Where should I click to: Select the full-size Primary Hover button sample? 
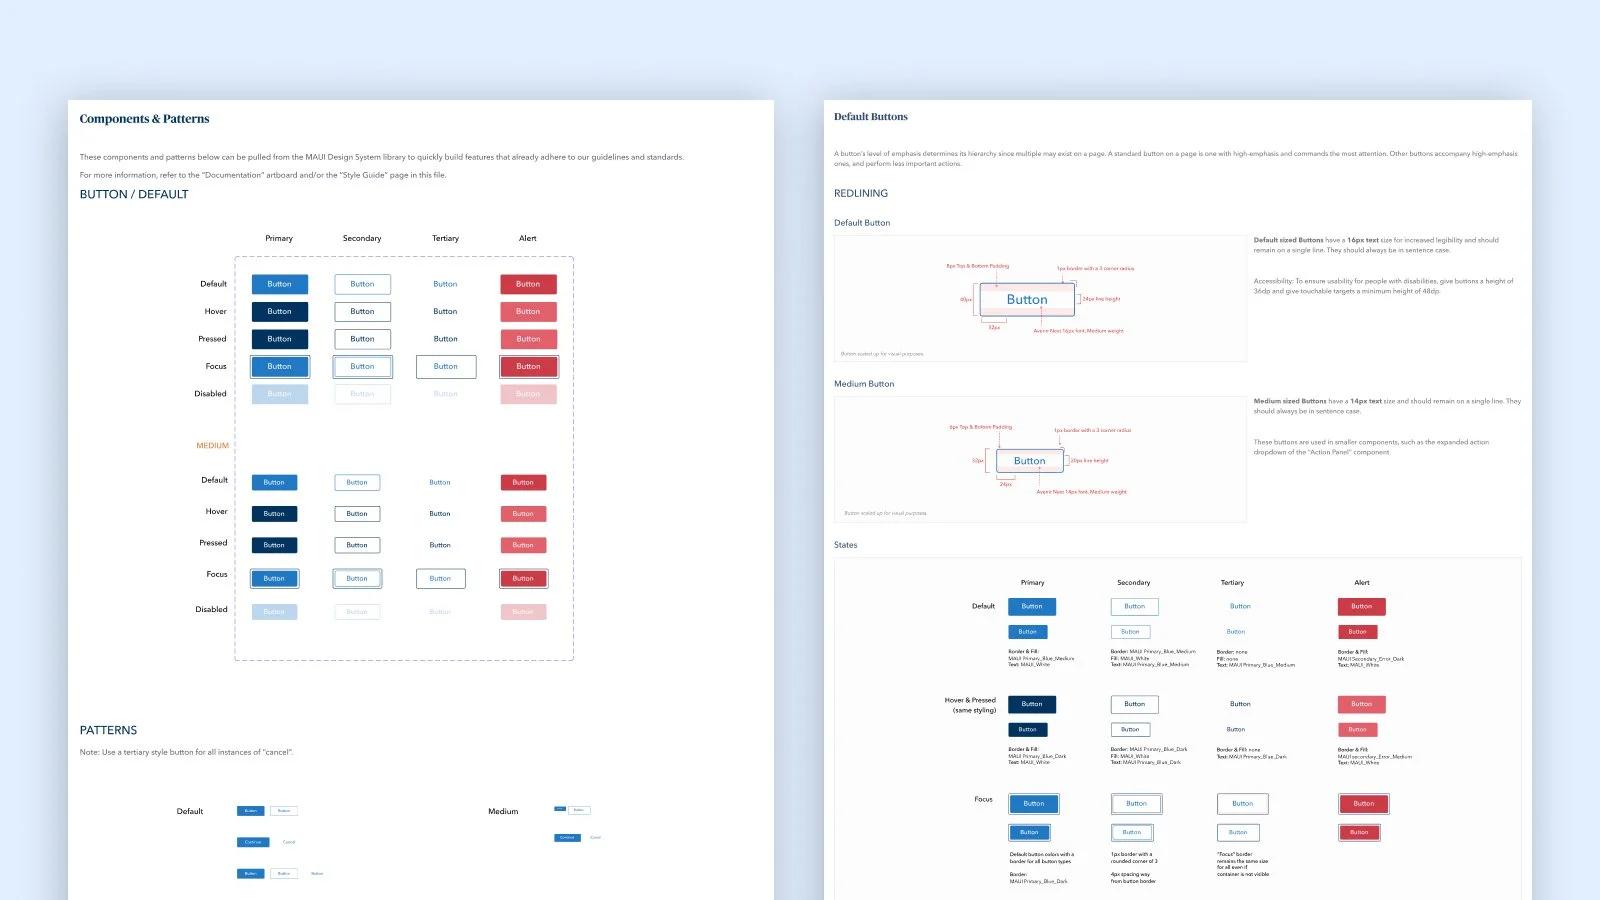280,312
